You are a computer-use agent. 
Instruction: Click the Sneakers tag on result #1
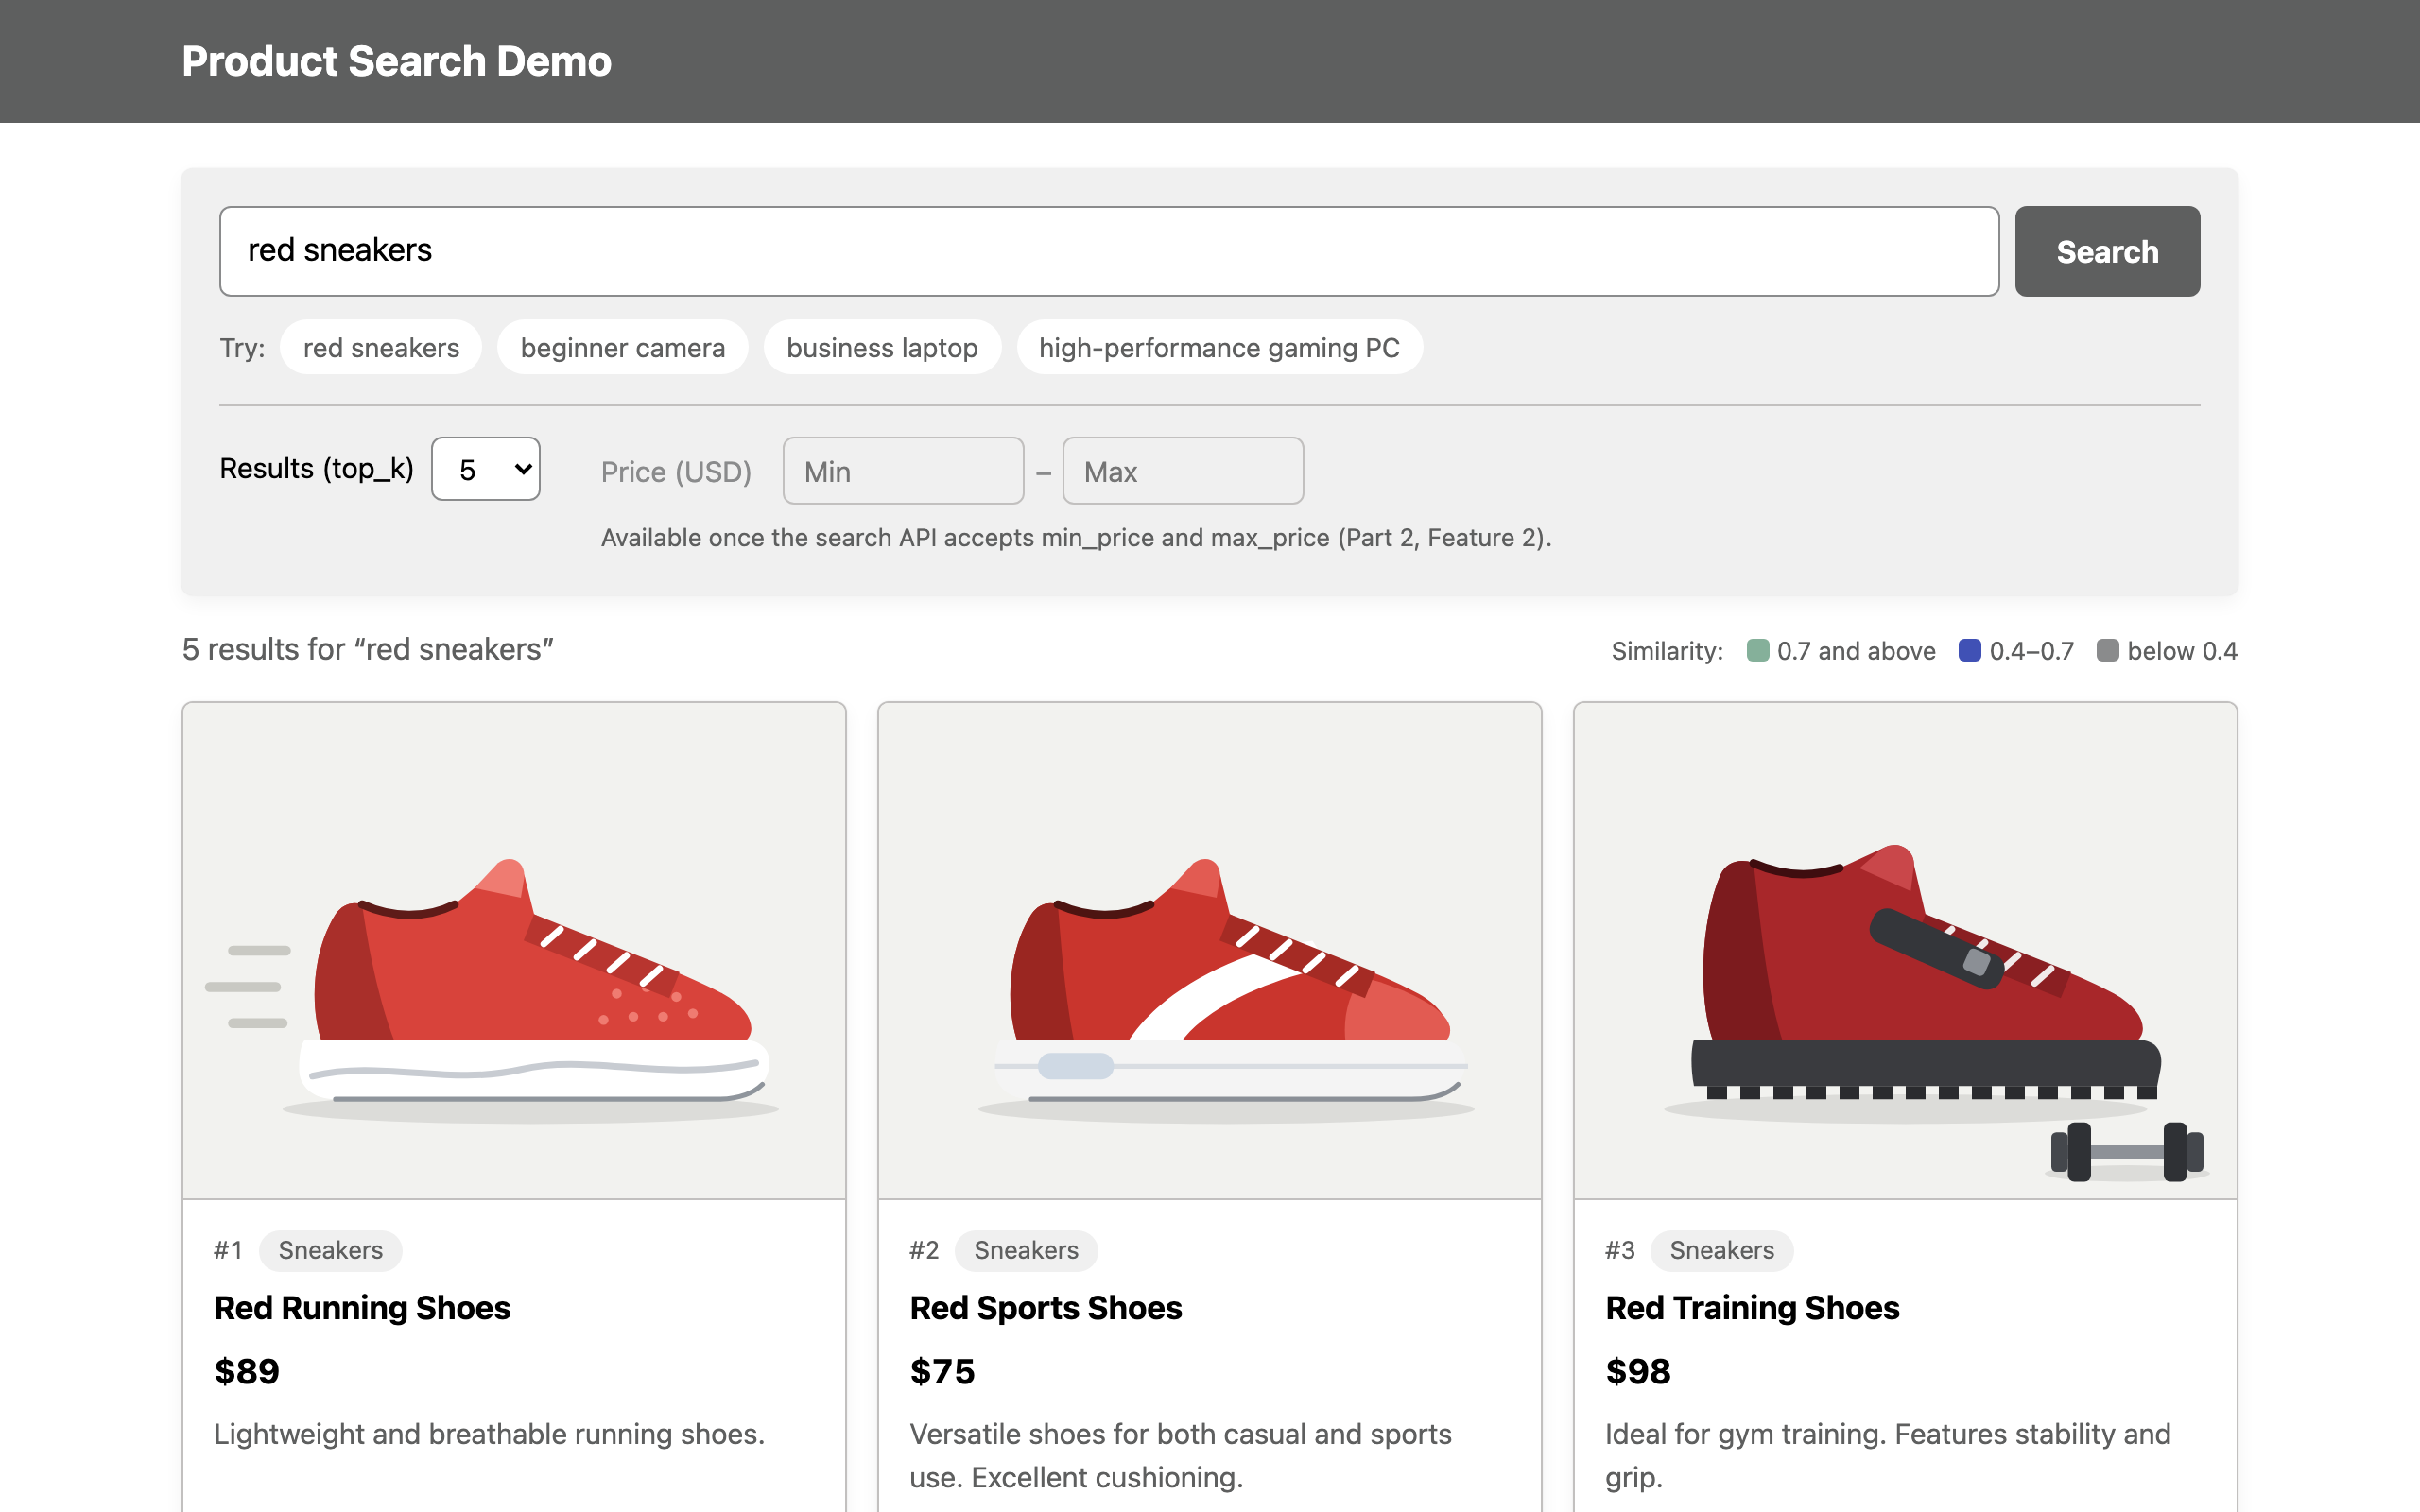pyautogui.click(x=331, y=1250)
